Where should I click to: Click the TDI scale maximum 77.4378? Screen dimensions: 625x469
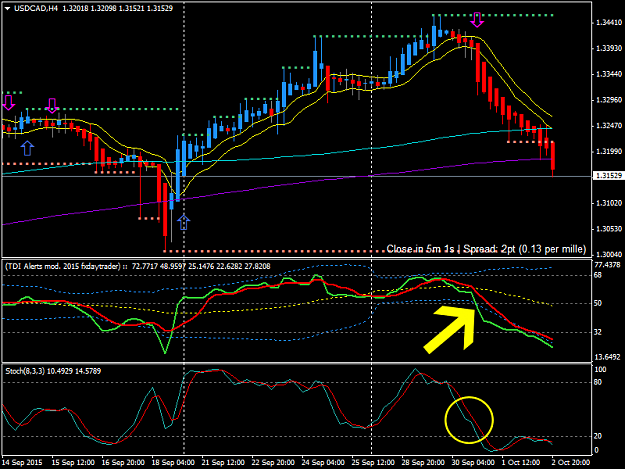pyautogui.click(x=607, y=265)
